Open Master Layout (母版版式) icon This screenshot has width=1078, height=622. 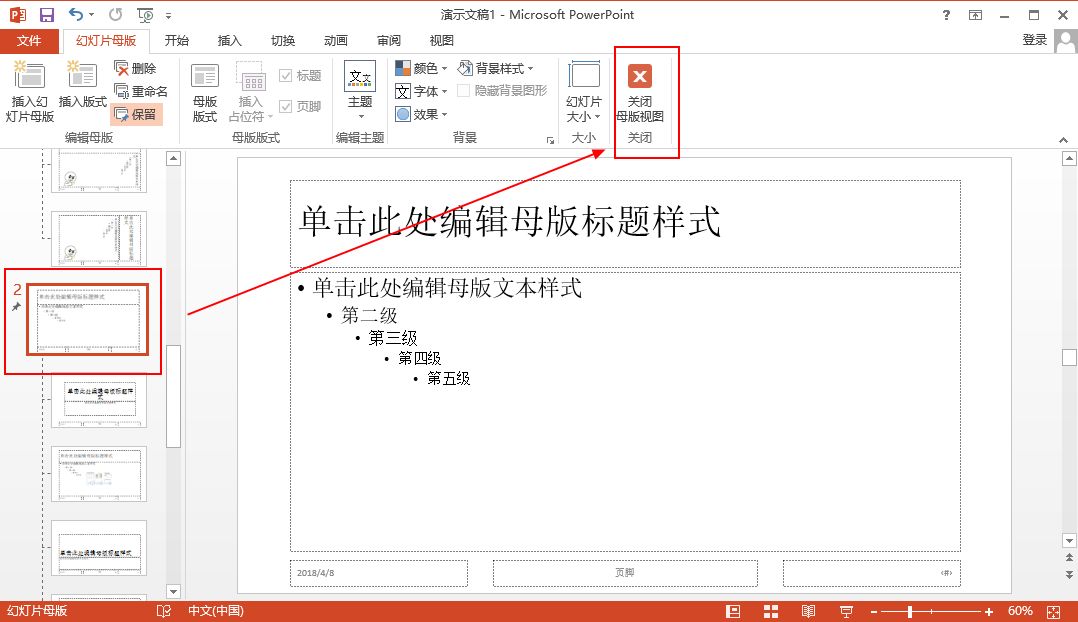point(204,77)
